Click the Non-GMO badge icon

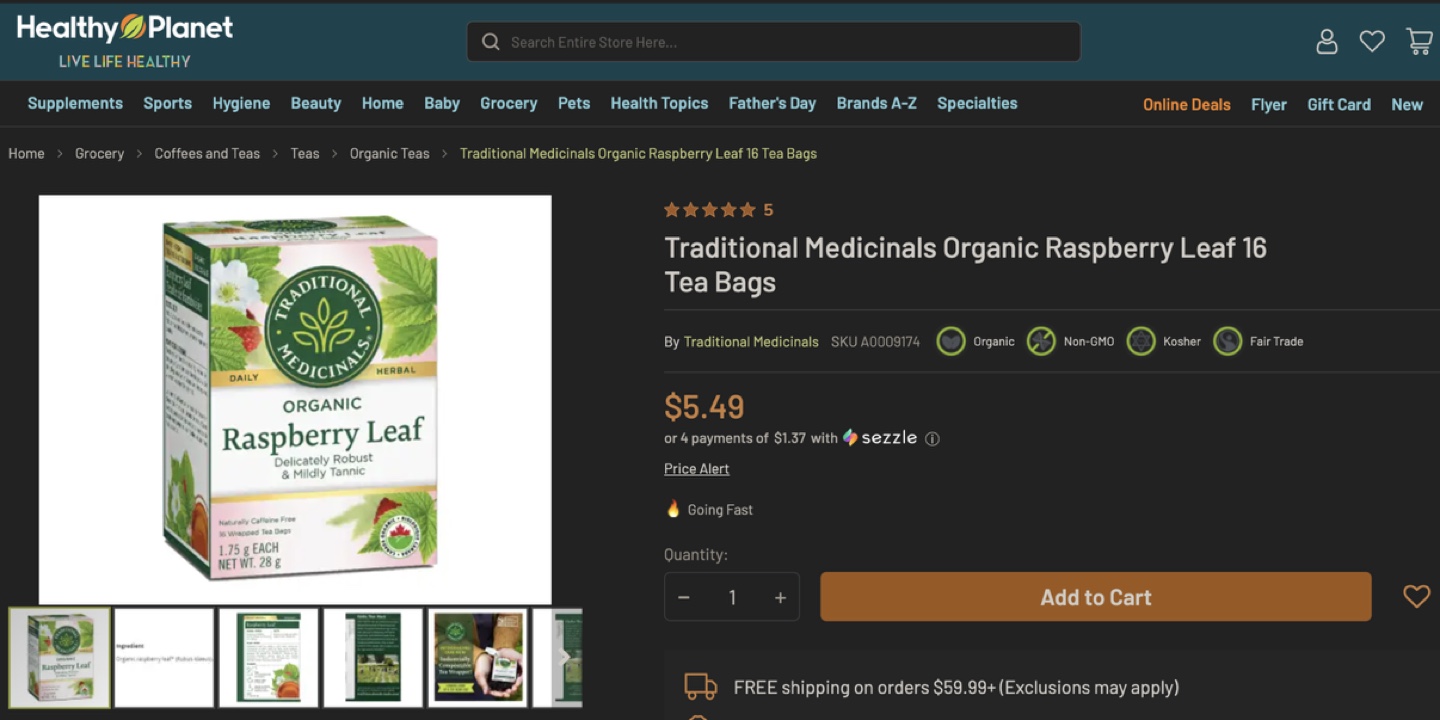(x=1041, y=342)
